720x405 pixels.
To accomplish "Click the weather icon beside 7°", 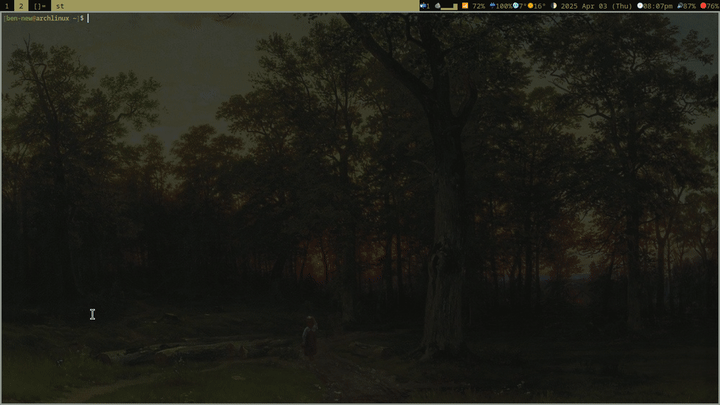I will (x=515, y=6).
